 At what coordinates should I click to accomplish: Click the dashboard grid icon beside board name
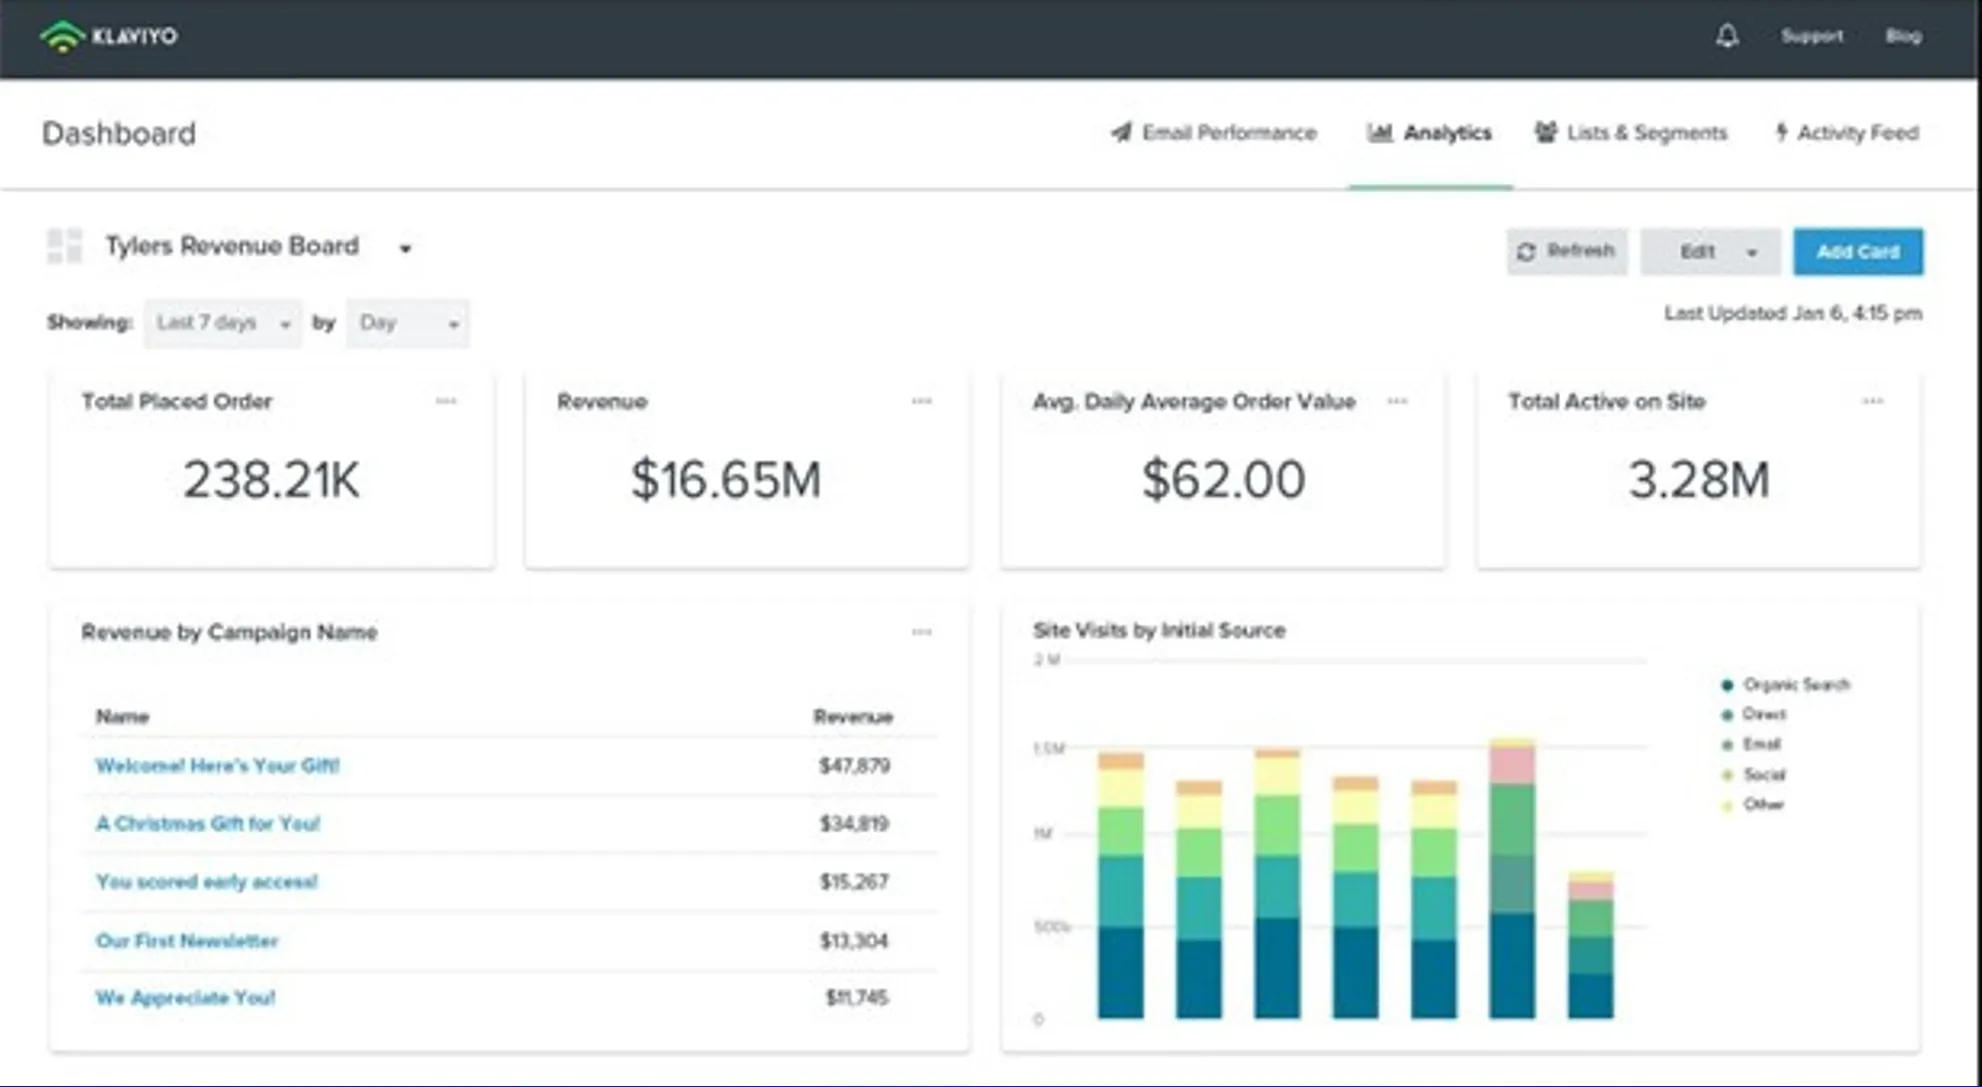65,246
